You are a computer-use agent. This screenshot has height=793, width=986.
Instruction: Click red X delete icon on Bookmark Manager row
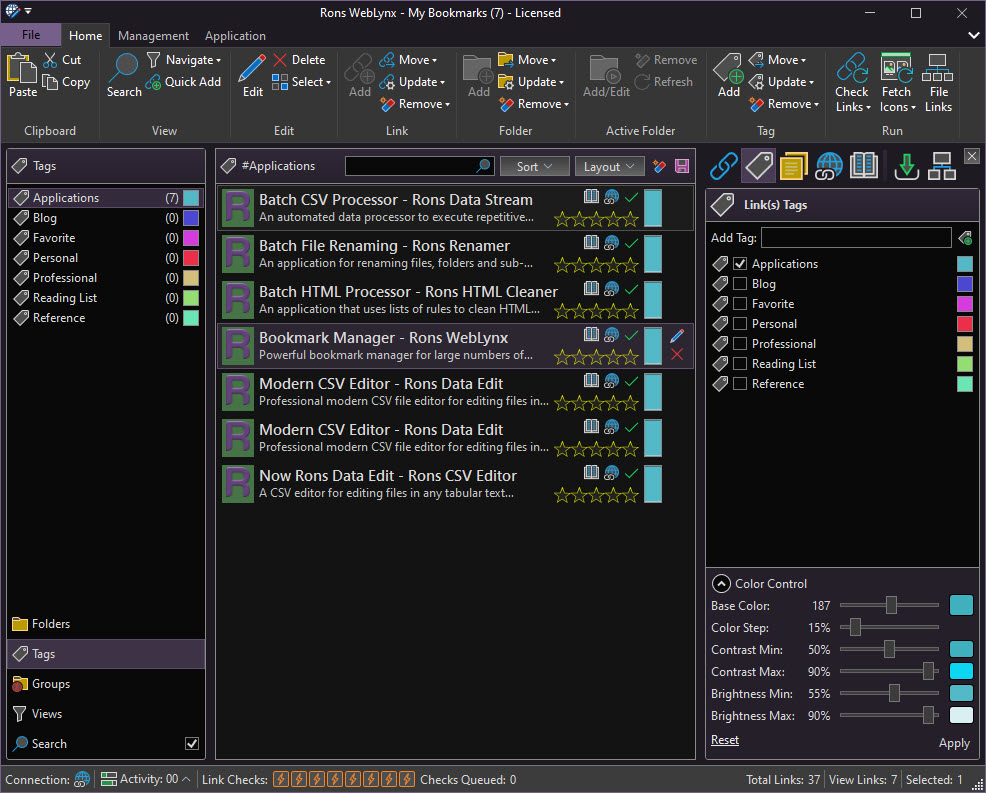coord(677,355)
